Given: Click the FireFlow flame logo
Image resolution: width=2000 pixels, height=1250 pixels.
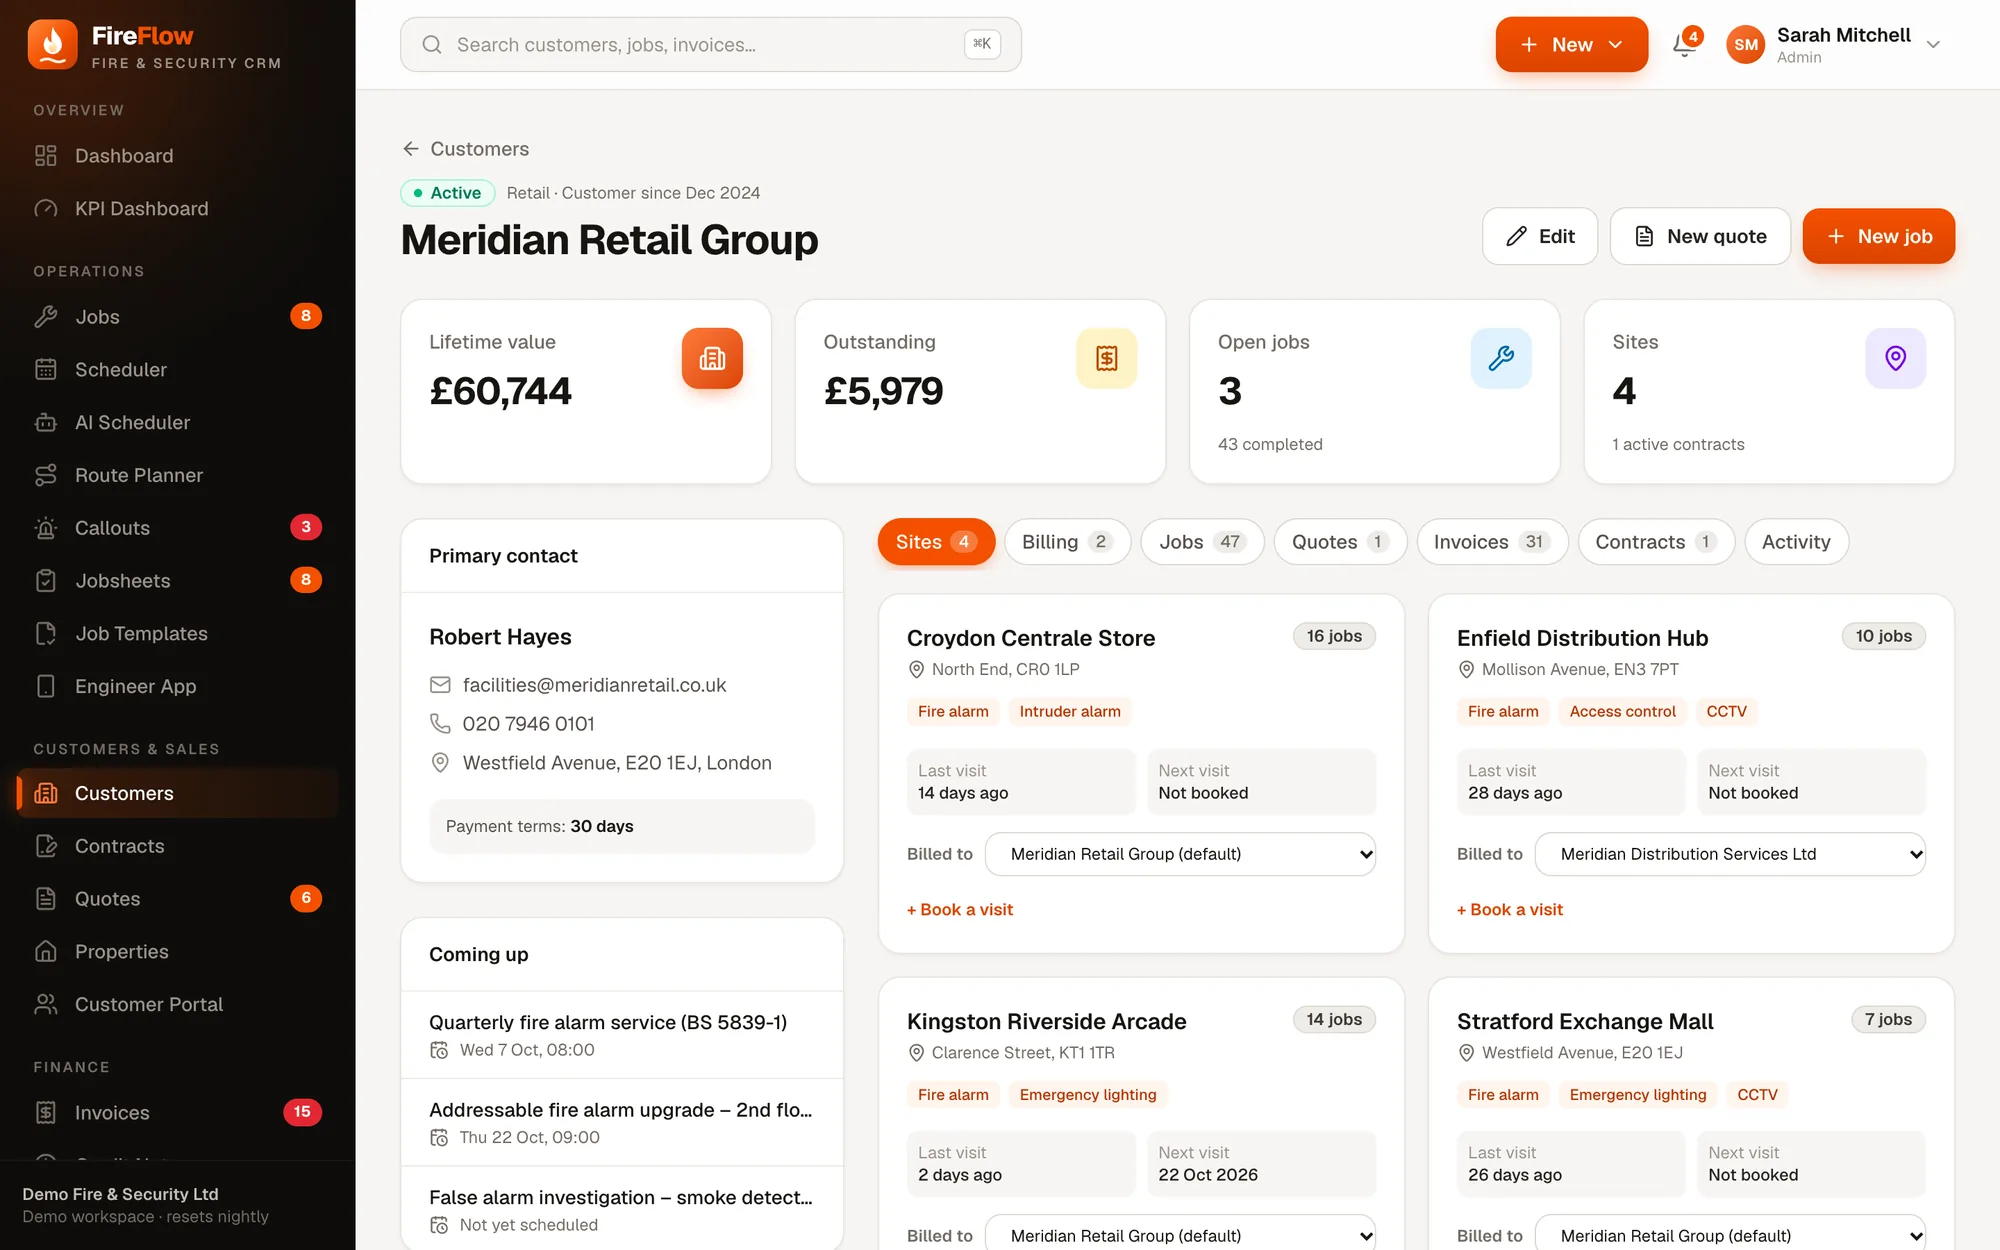Looking at the screenshot, I should [52, 45].
